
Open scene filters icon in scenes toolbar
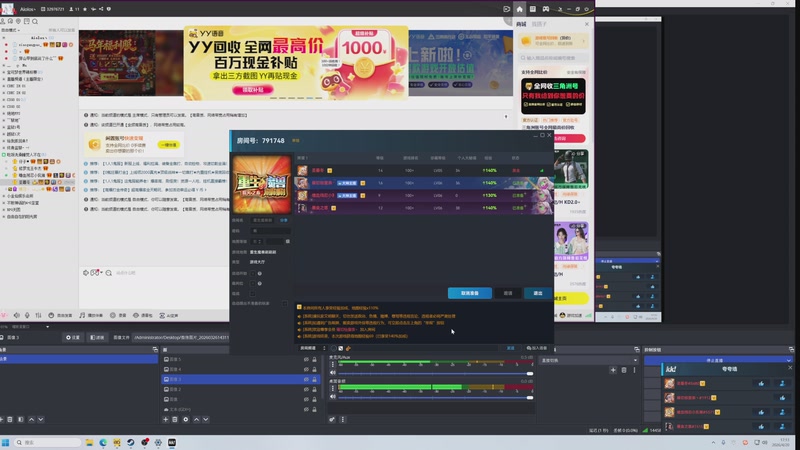tap(20, 419)
